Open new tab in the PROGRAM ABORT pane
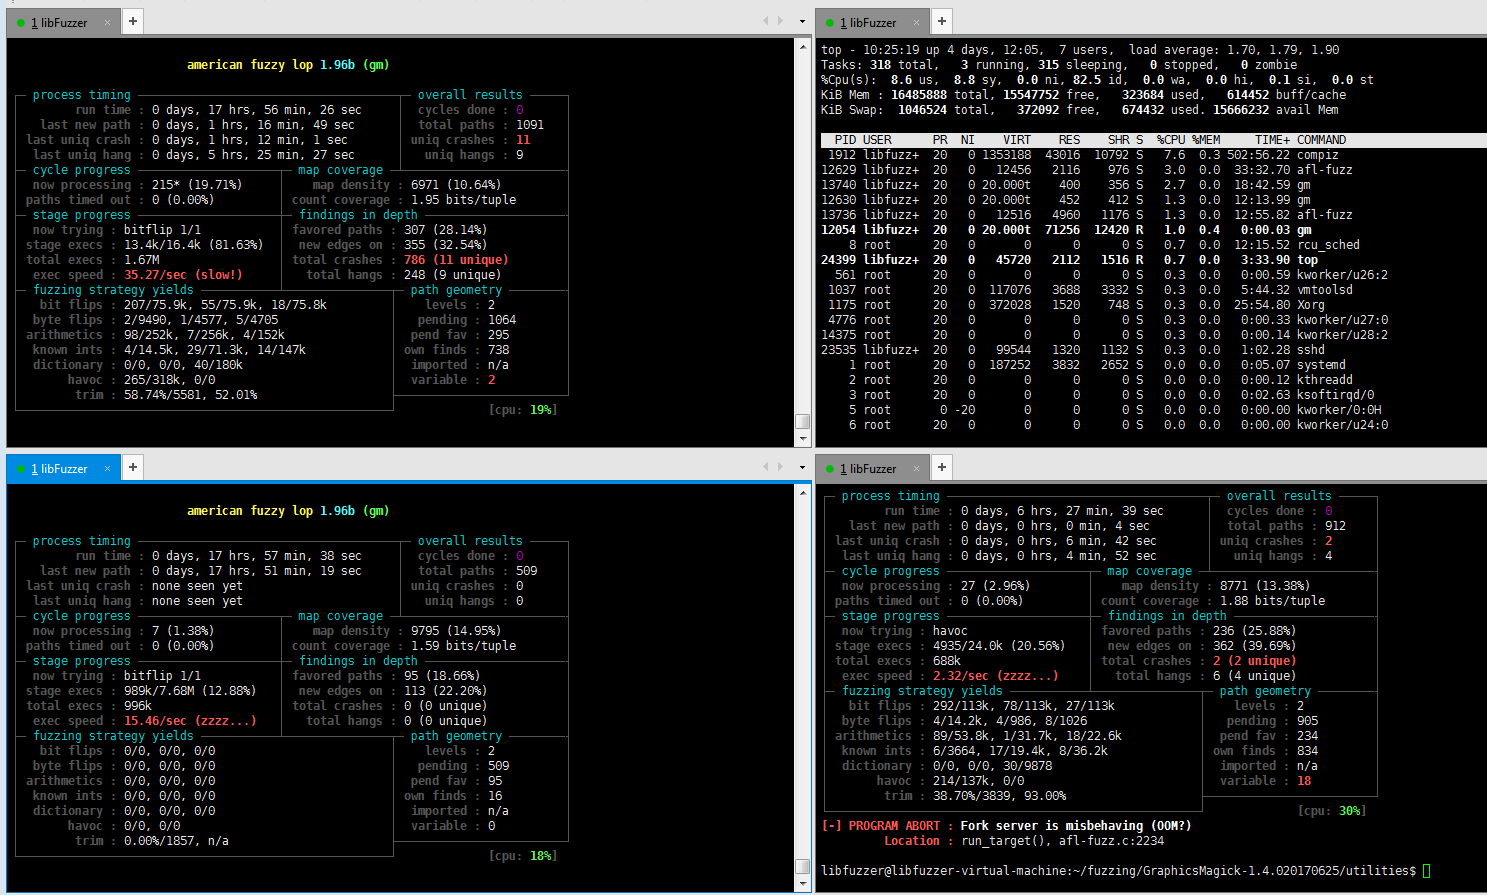Viewport: 1487px width, 895px height. 942,467
